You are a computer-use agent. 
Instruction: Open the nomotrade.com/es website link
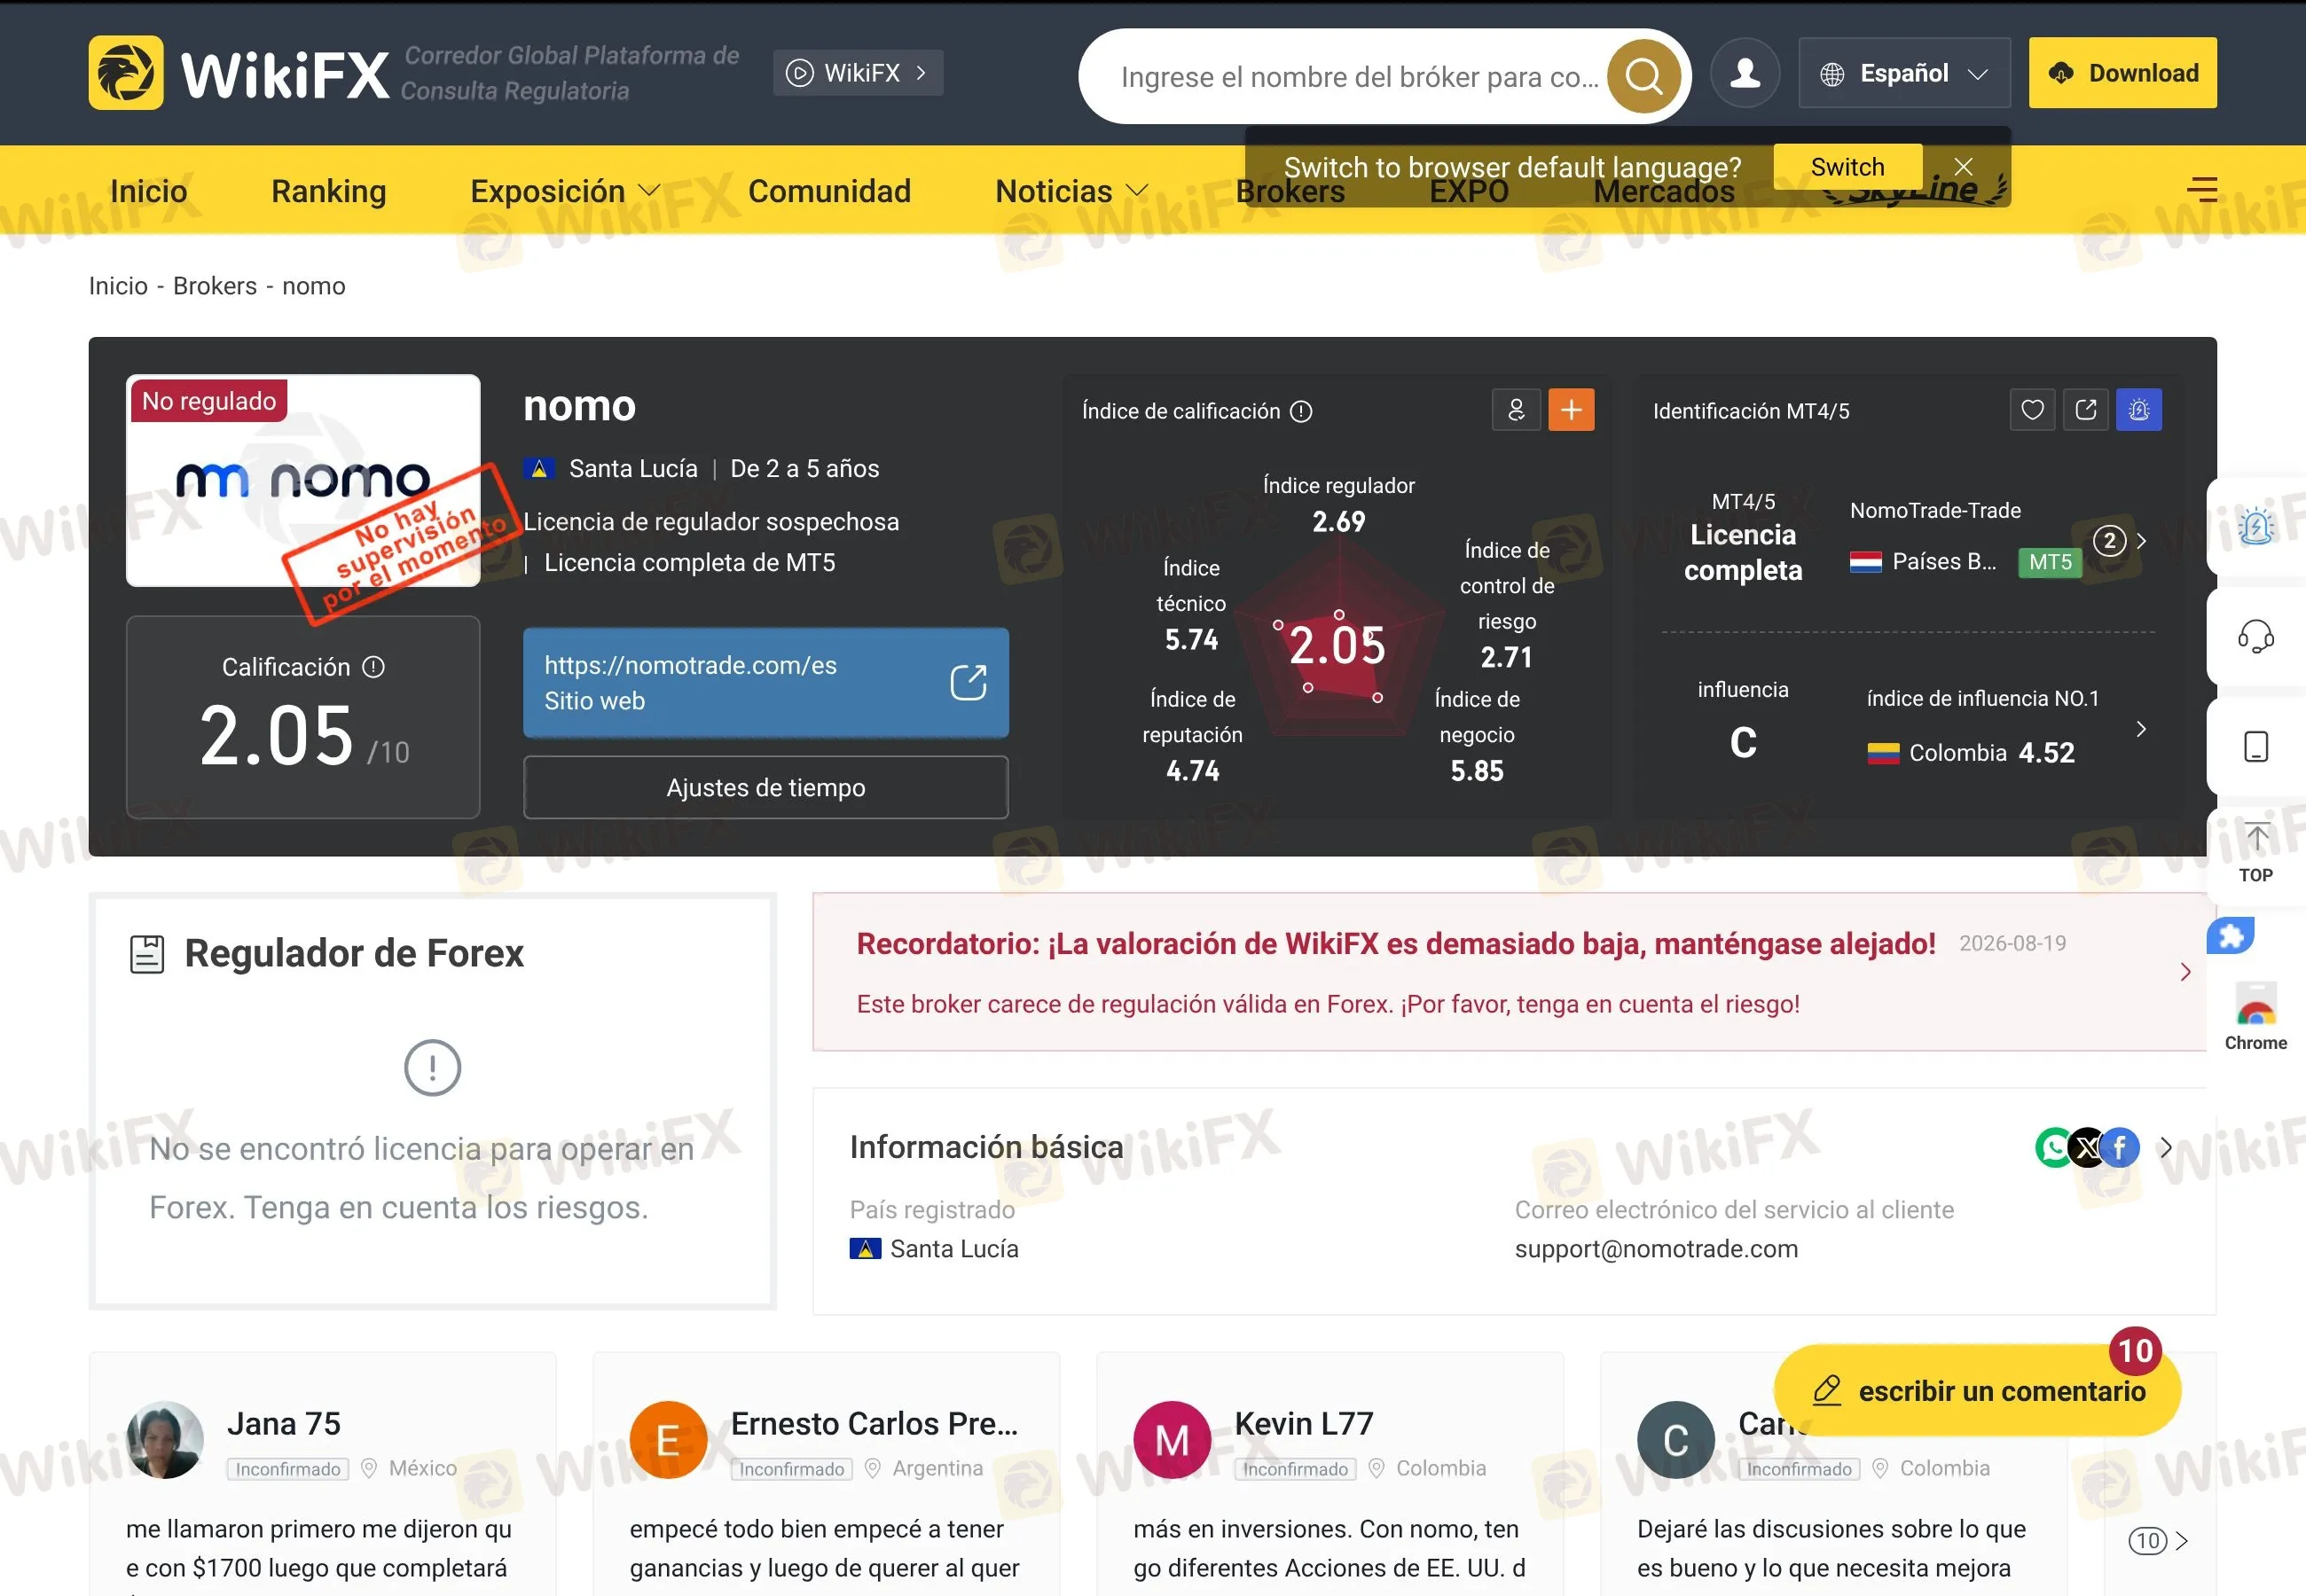765,683
